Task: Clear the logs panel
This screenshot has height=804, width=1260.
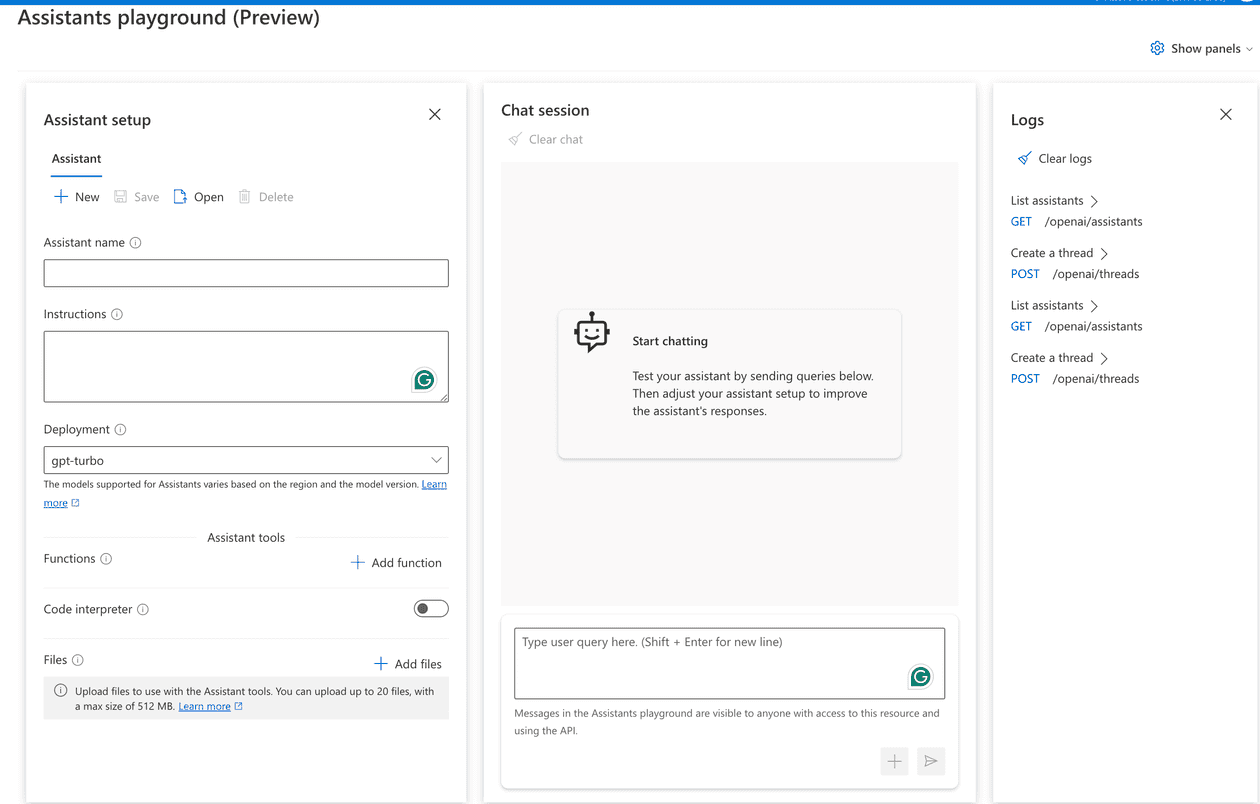Action: (1051, 158)
